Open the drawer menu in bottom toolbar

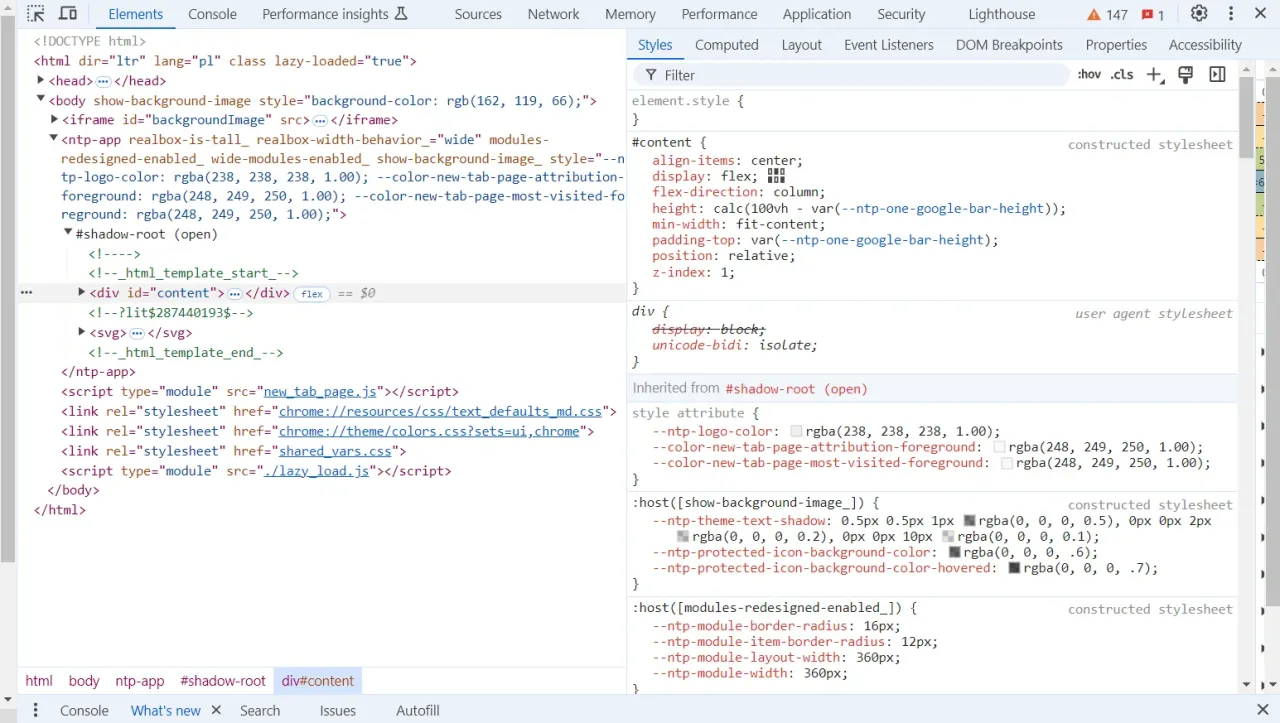click(x=35, y=709)
